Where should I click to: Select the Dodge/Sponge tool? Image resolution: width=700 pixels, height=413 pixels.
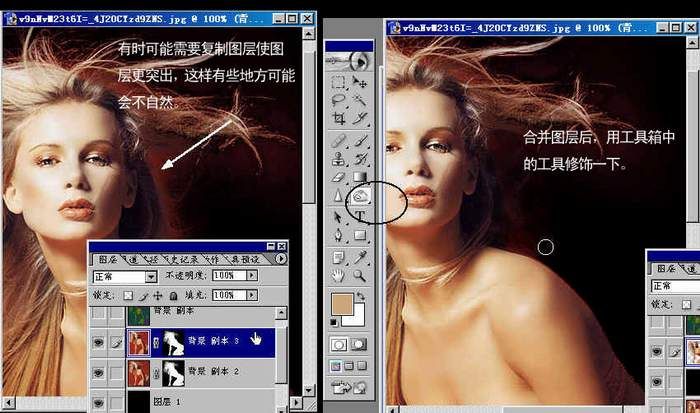pyautogui.click(x=360, y=196)
